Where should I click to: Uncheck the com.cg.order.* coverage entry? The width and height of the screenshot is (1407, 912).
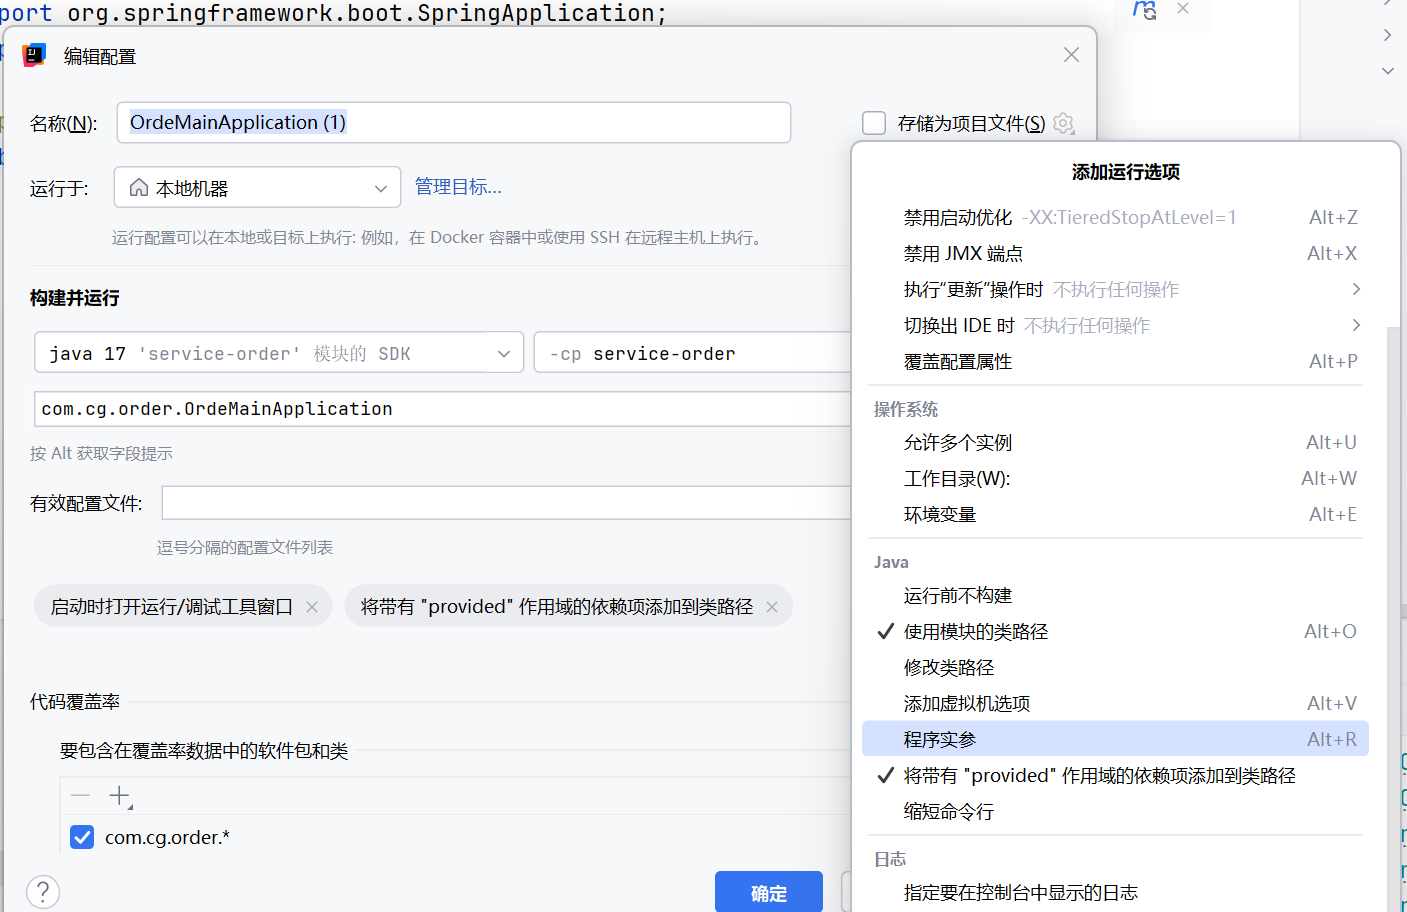(x=81, y=837)
